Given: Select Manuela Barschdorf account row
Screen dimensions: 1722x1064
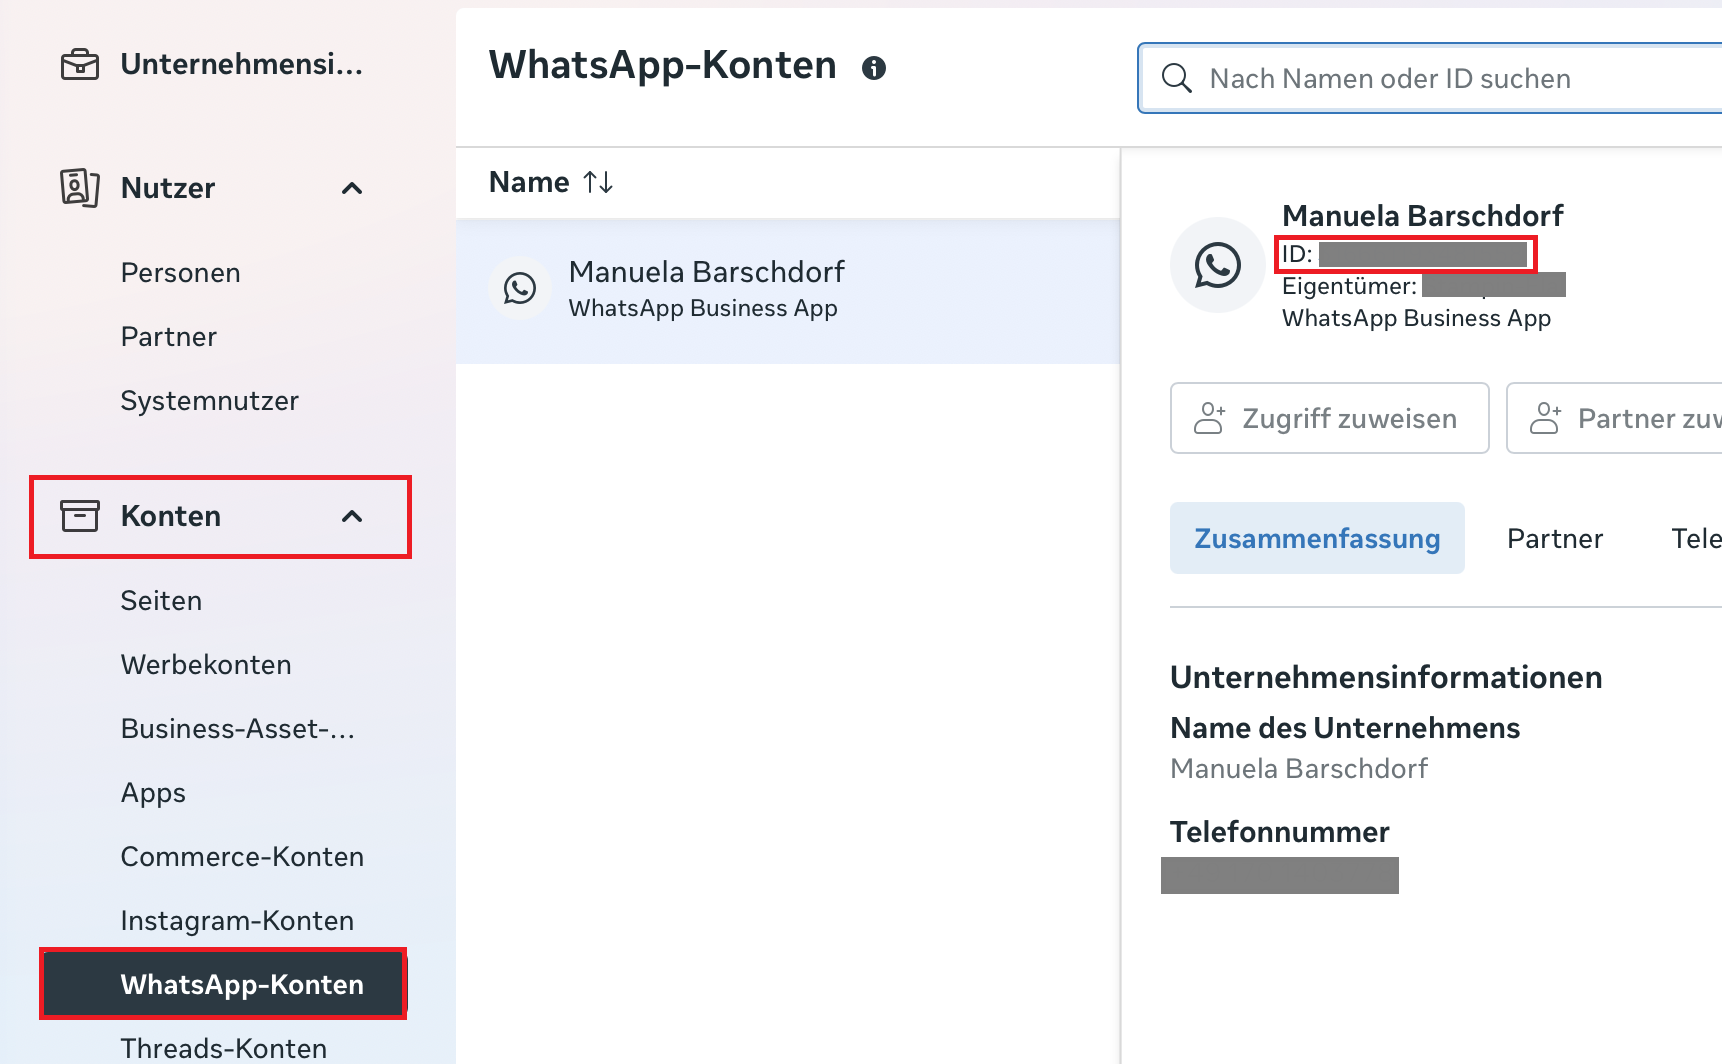Looking at the screenshot, I should tap(788, 291).
